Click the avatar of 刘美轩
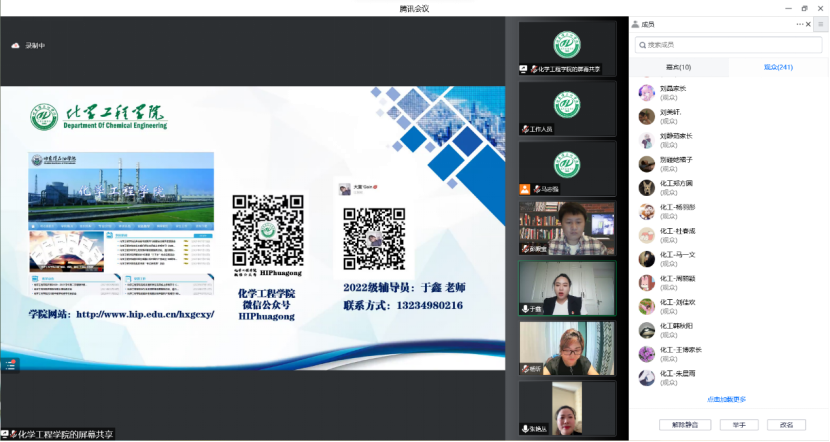This screenshot has height=442, width=830. [x=646, y=116]
